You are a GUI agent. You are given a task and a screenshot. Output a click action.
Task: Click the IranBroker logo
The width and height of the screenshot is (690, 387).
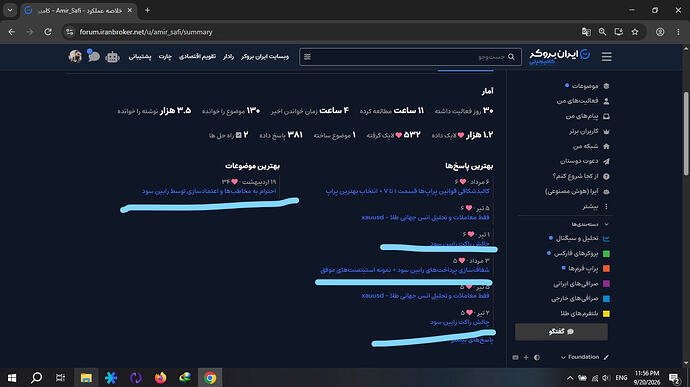(x=559, y=56)
